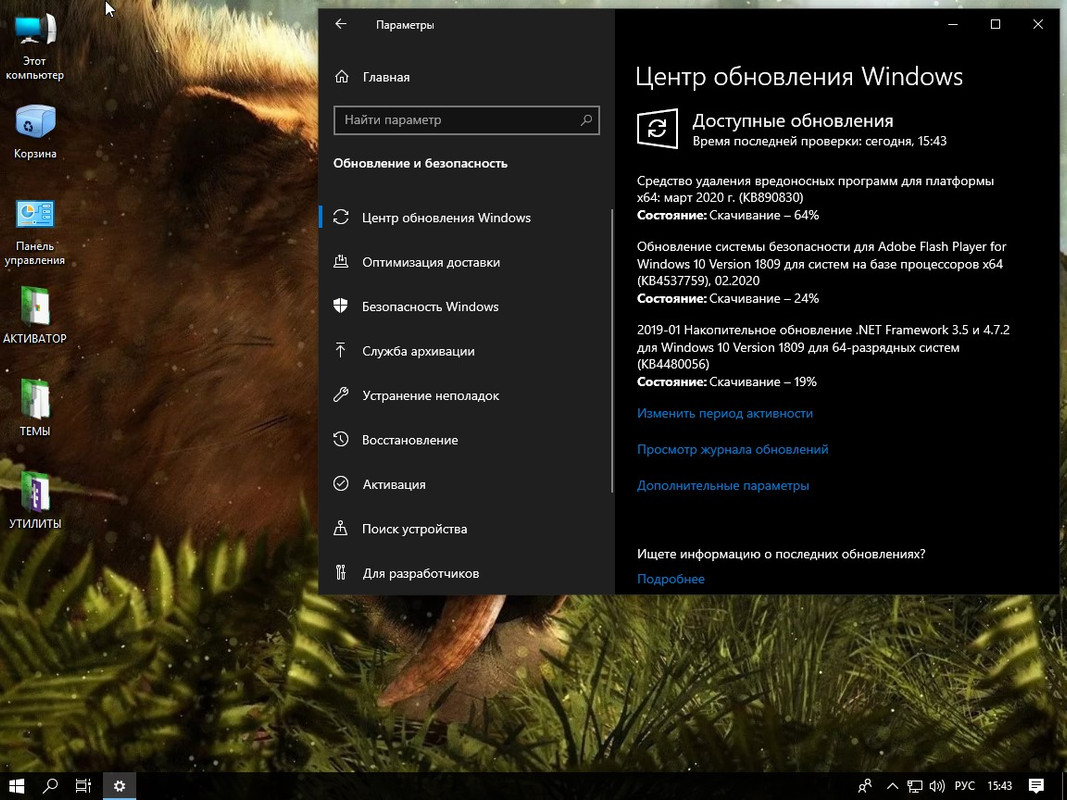Click the recovery clock icon
This screenshot has height=800, width=1067.
point(341,439)
